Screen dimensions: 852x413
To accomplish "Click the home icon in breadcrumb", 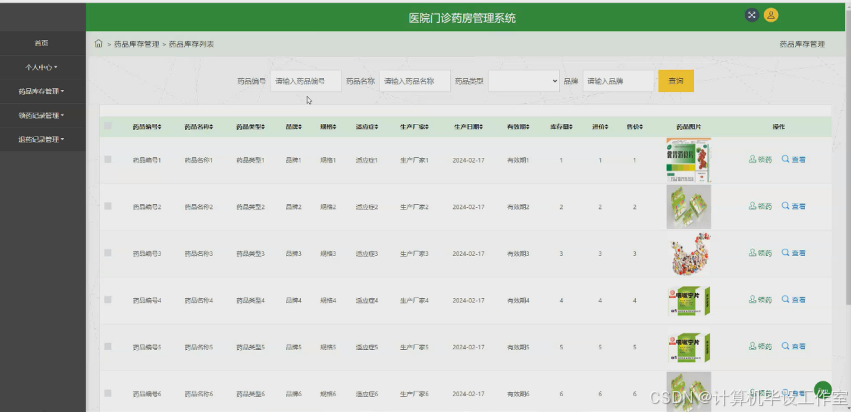I will pos(98,44).
